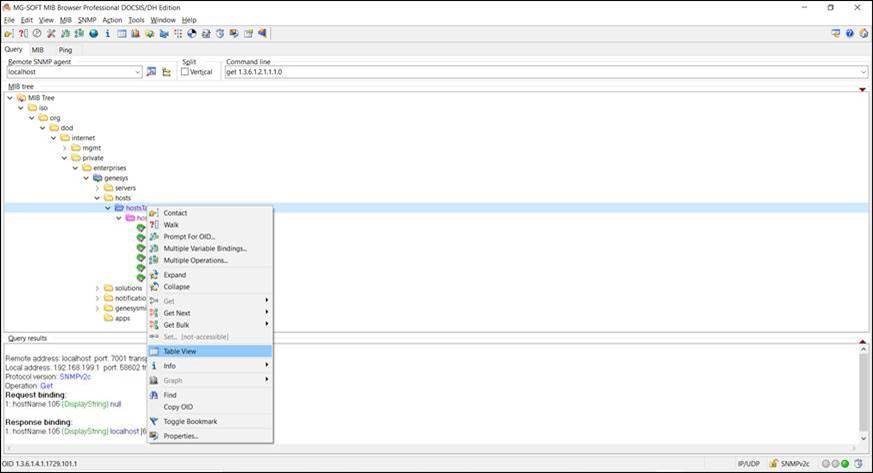Open the Remote SNMP agent dropdown

click(x=137, y=72)
